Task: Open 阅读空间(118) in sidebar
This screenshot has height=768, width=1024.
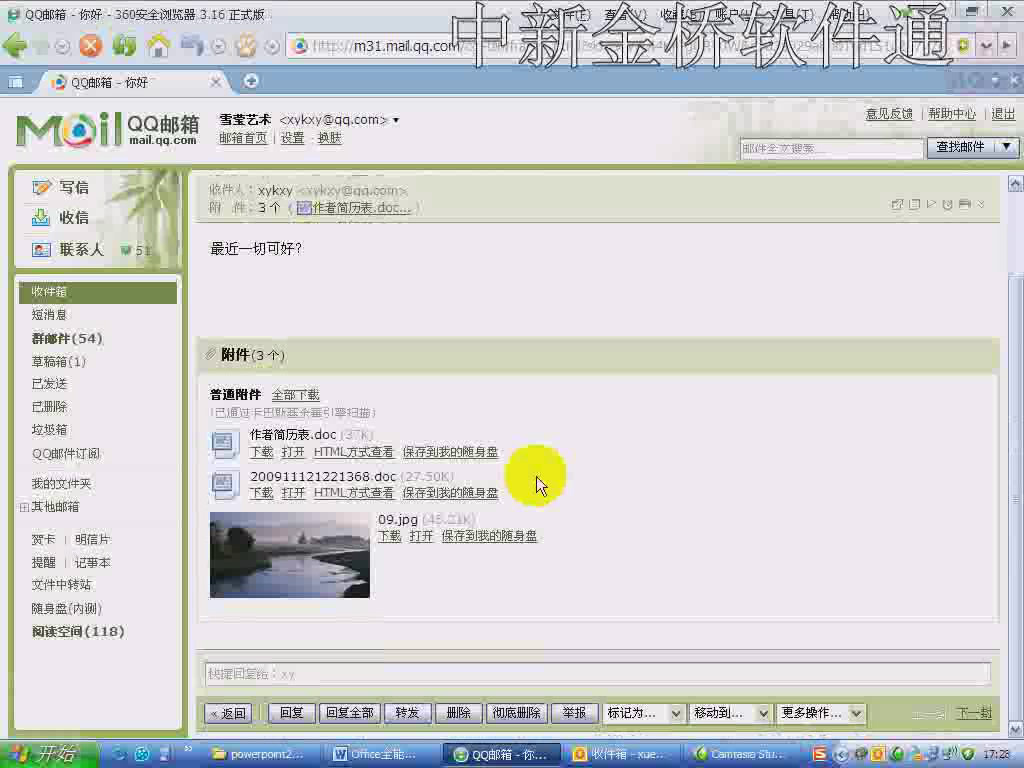Action: [x=78, y=632]
